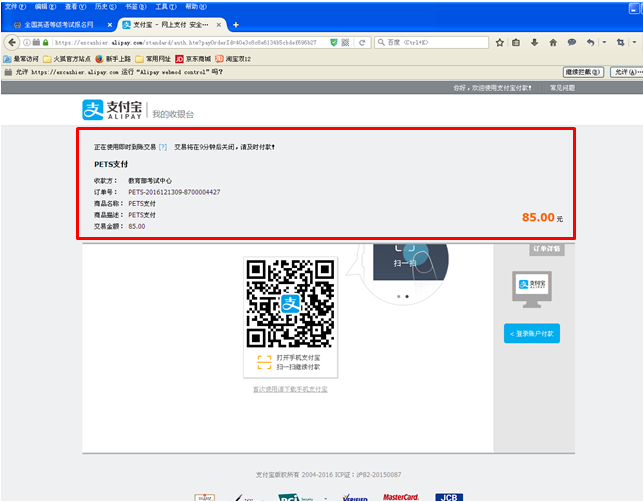Open the 工具 menu in the menu bar

[x=161, y=6]
